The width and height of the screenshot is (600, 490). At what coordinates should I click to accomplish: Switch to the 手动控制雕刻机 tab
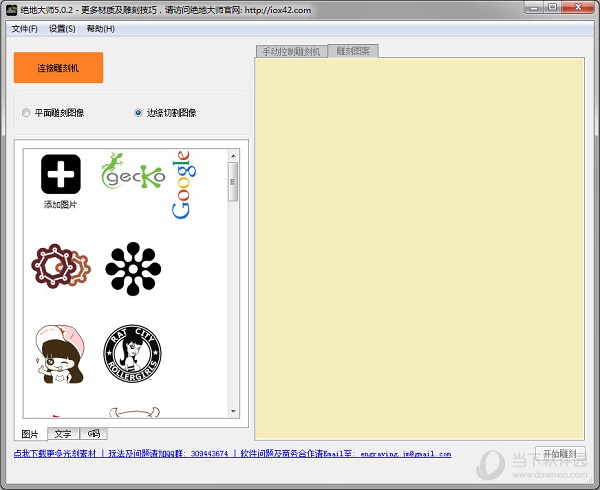(x=292, y=52)
